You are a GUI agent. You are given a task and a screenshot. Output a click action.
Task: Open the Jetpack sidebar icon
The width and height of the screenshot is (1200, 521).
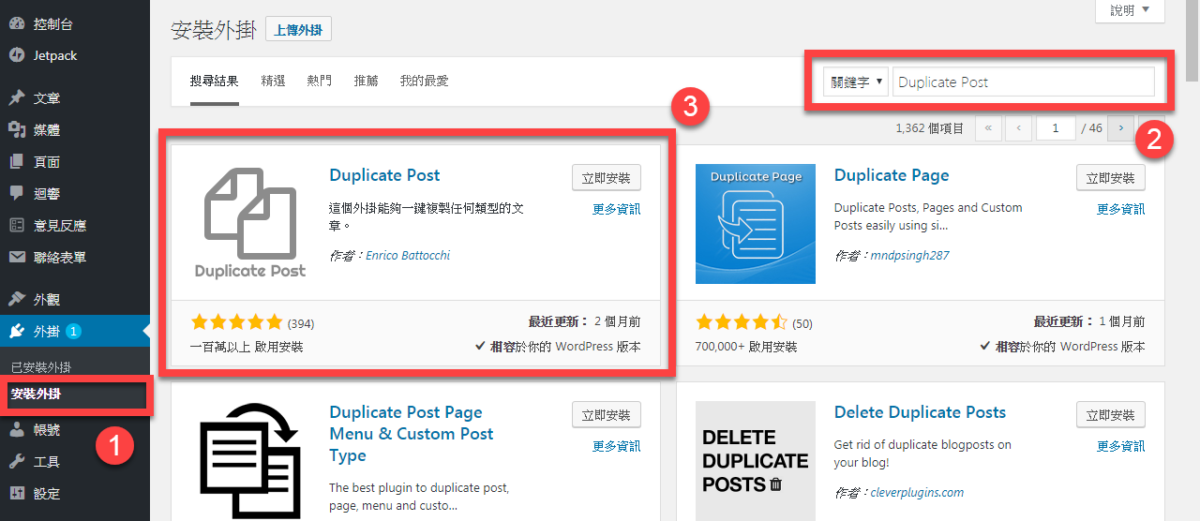point(17,55)
